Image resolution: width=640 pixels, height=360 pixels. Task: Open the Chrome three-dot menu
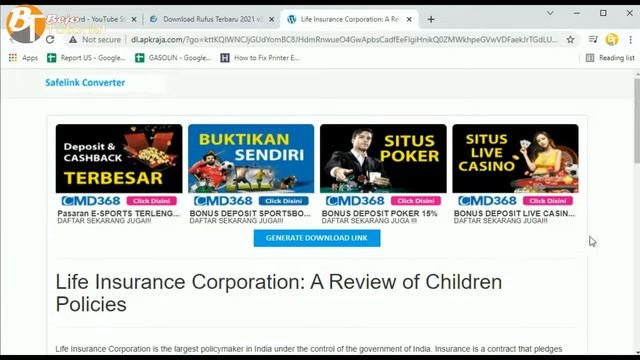[630, 40]
